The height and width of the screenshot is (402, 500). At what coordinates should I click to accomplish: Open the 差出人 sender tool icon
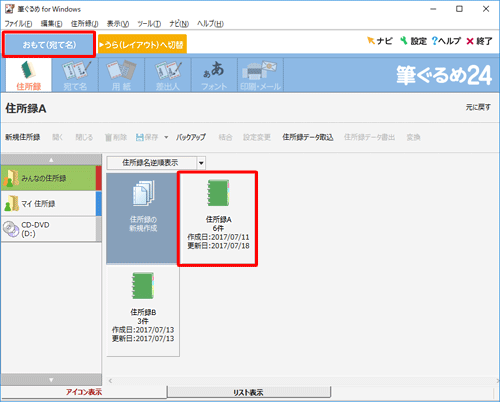click(168, 75)
